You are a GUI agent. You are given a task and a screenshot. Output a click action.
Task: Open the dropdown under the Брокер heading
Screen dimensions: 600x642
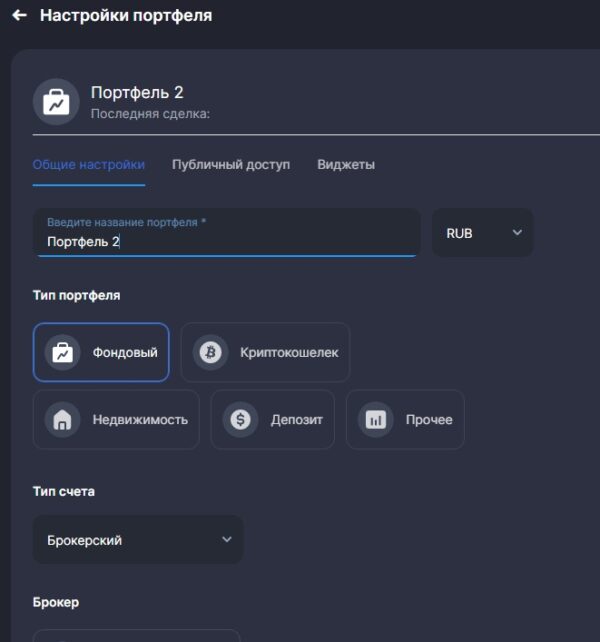[137, 635]
